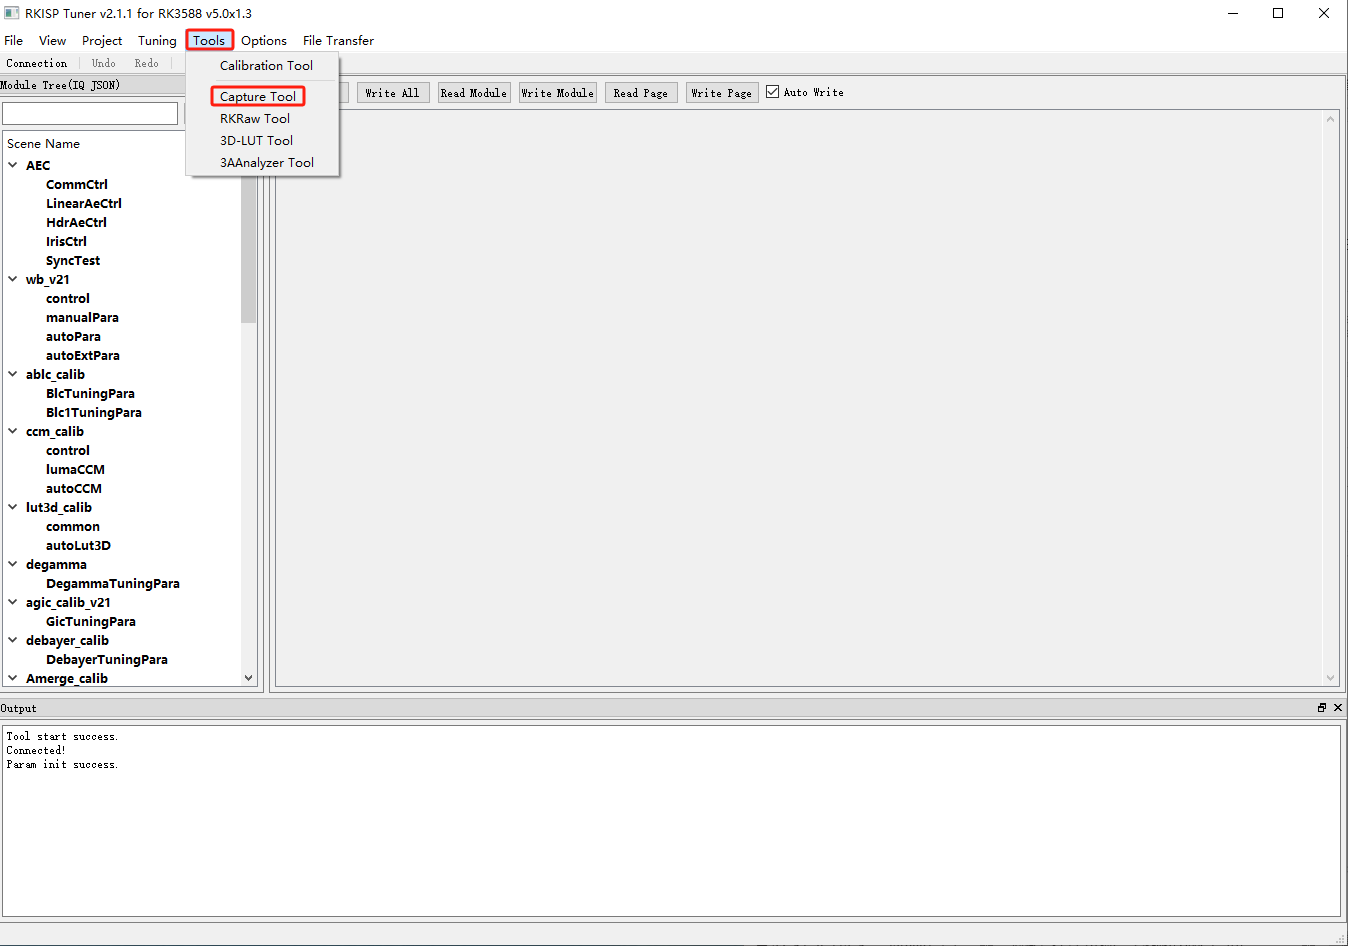Viewport: 1348px width, 946px height.
Task: Collapse the wb_v21 tree node
Action: [13, 279]
